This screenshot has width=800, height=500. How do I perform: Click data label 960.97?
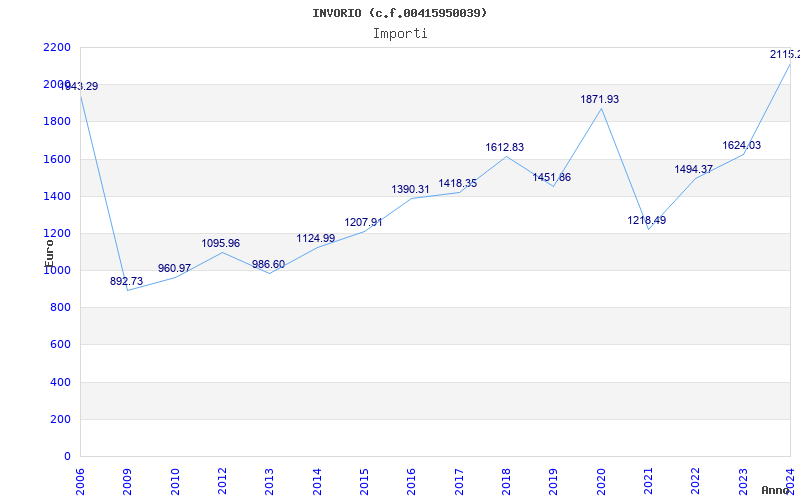[x=174, y=268]
